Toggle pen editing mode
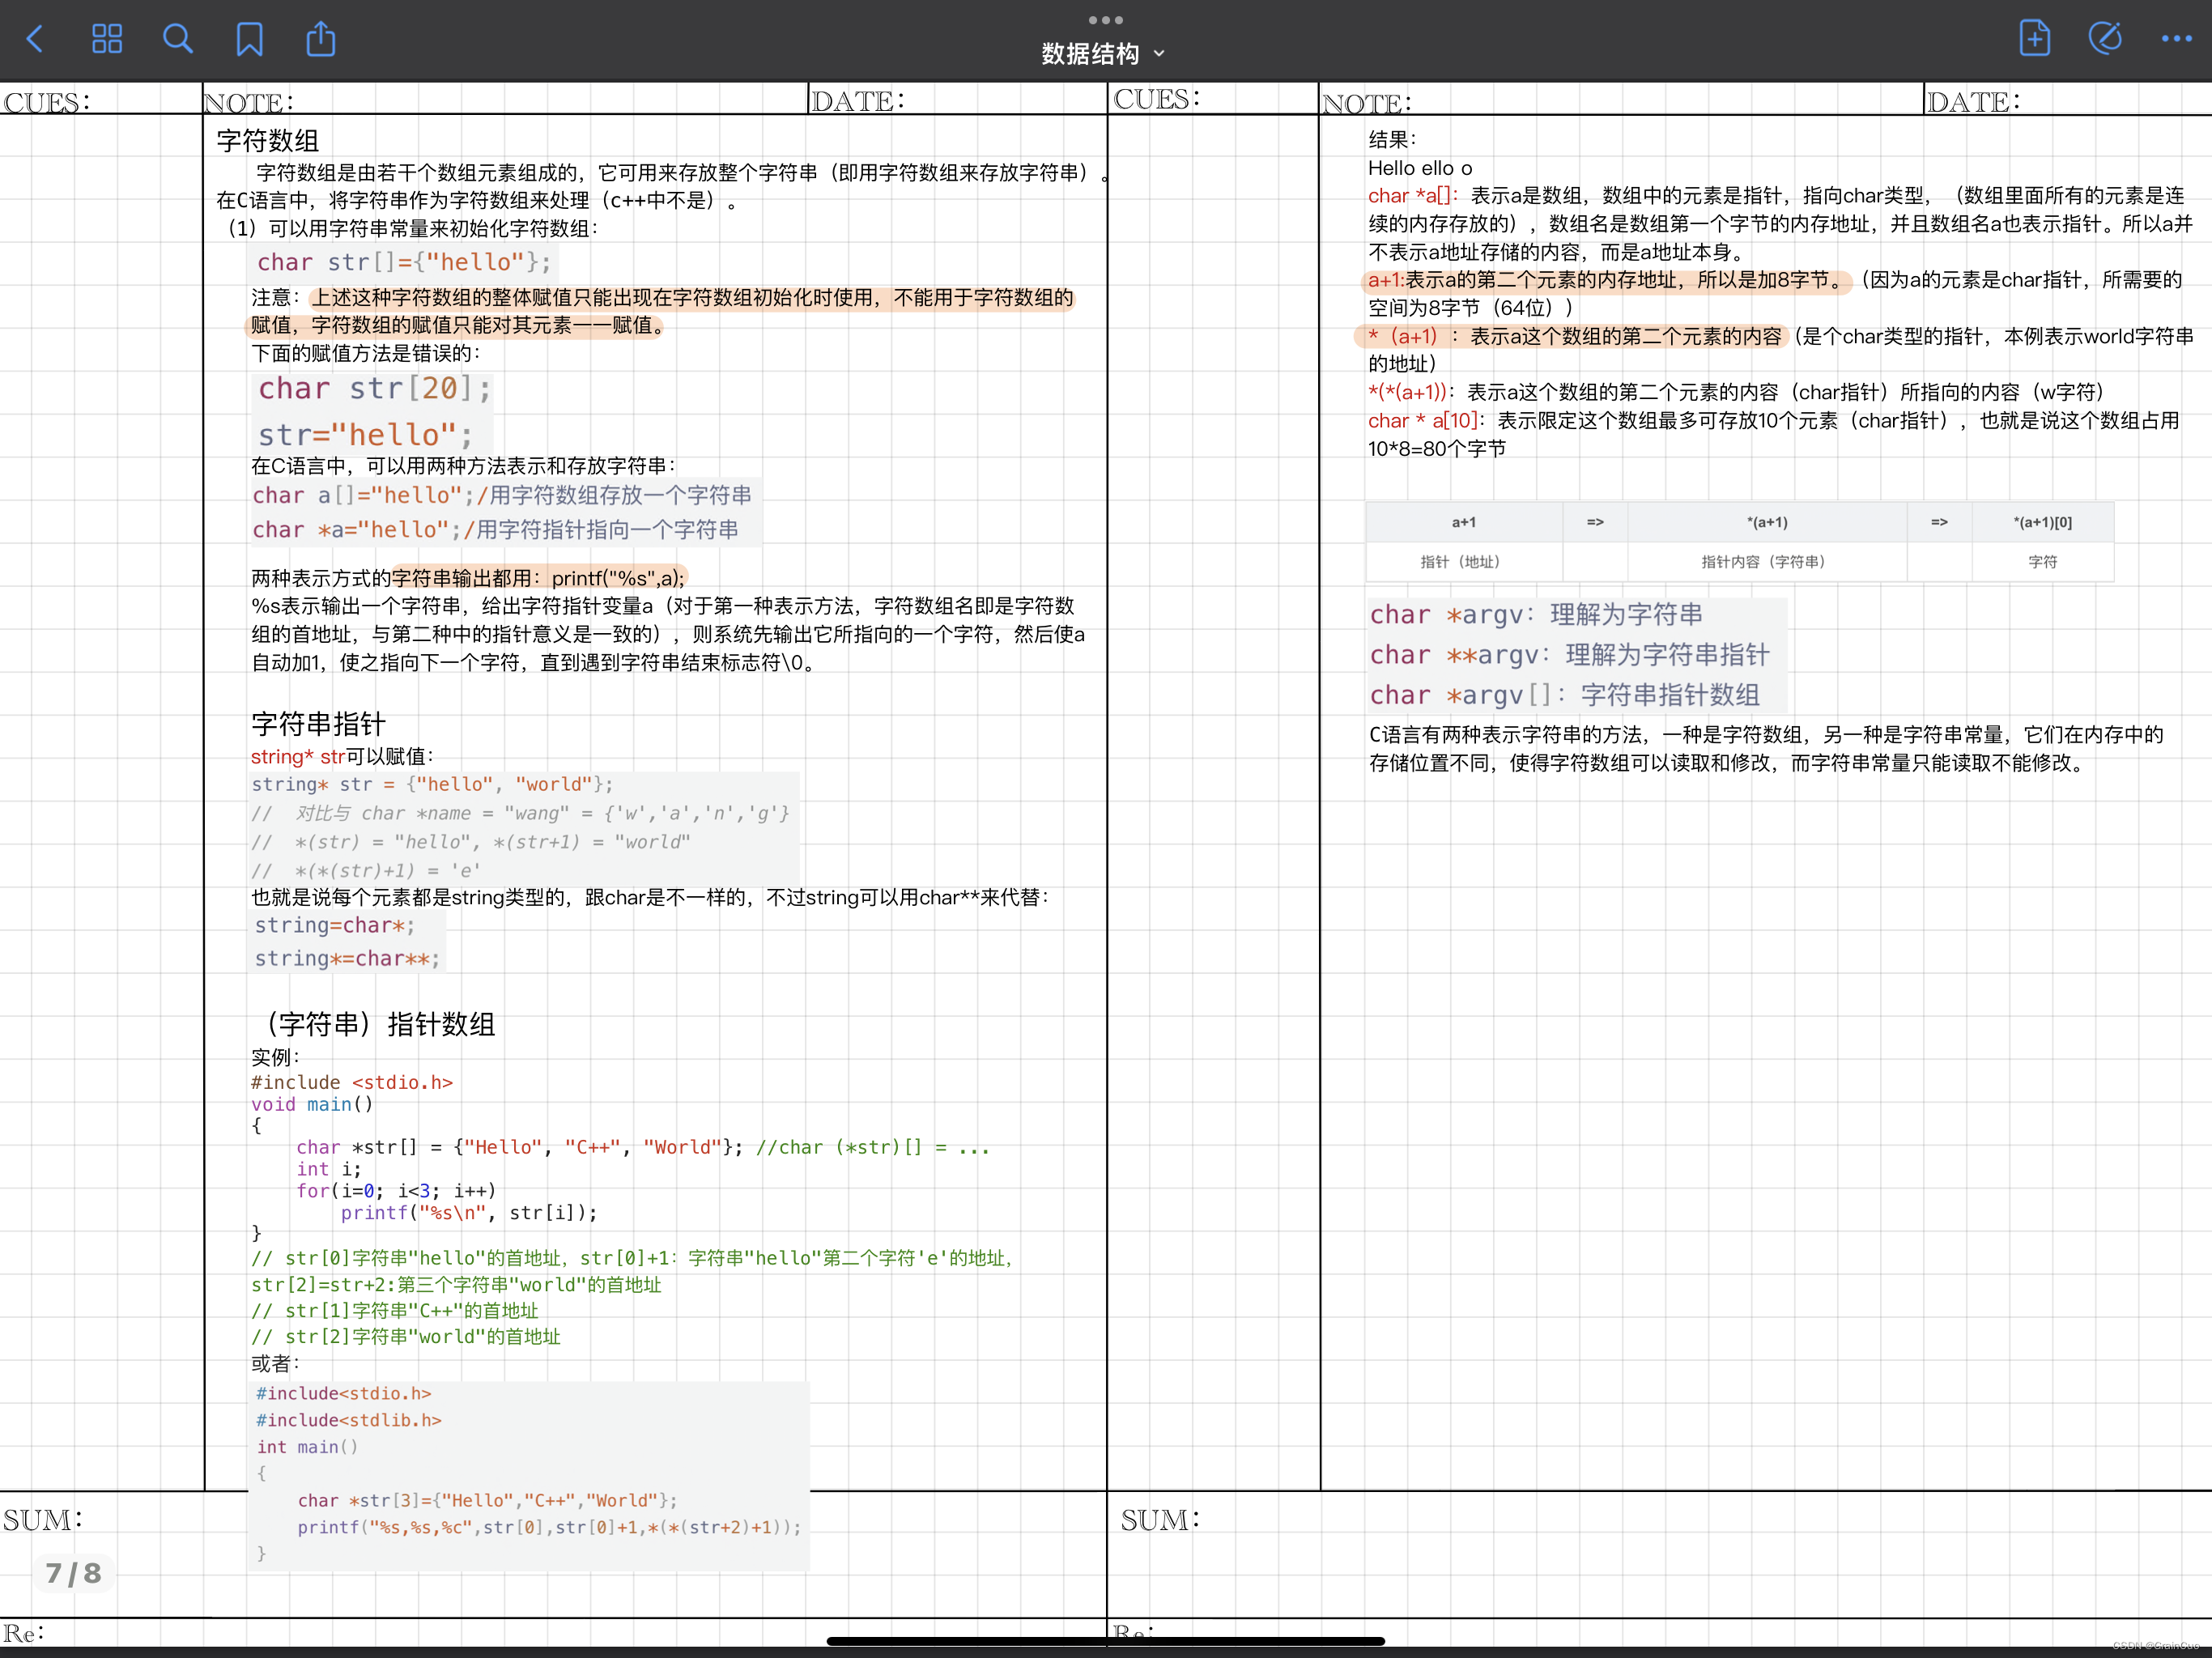Screen dimensions: 2212x1658 tap(2105, 38)
